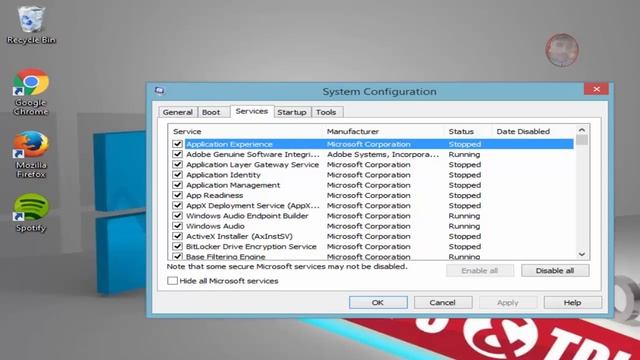Select the Application Identity service name
The height and width of the screenshot is (360, 640).
pyautogui.click(x=223, y=175)
